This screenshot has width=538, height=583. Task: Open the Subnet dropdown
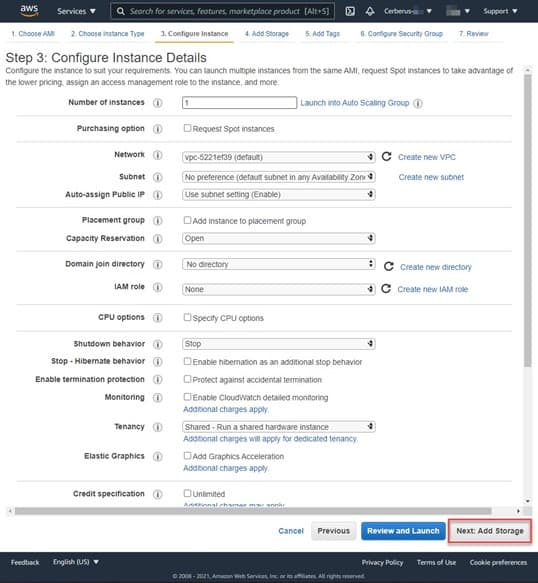click(278, 177)
